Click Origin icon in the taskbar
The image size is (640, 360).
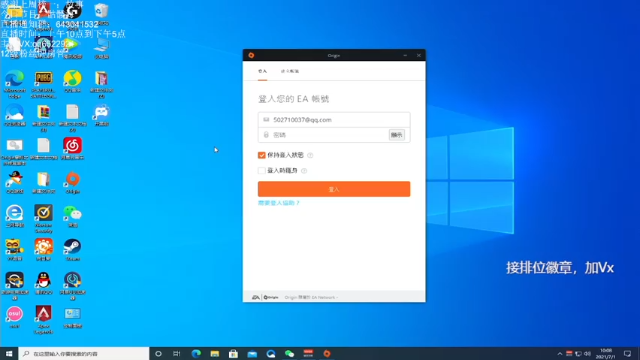pos(327,353)
